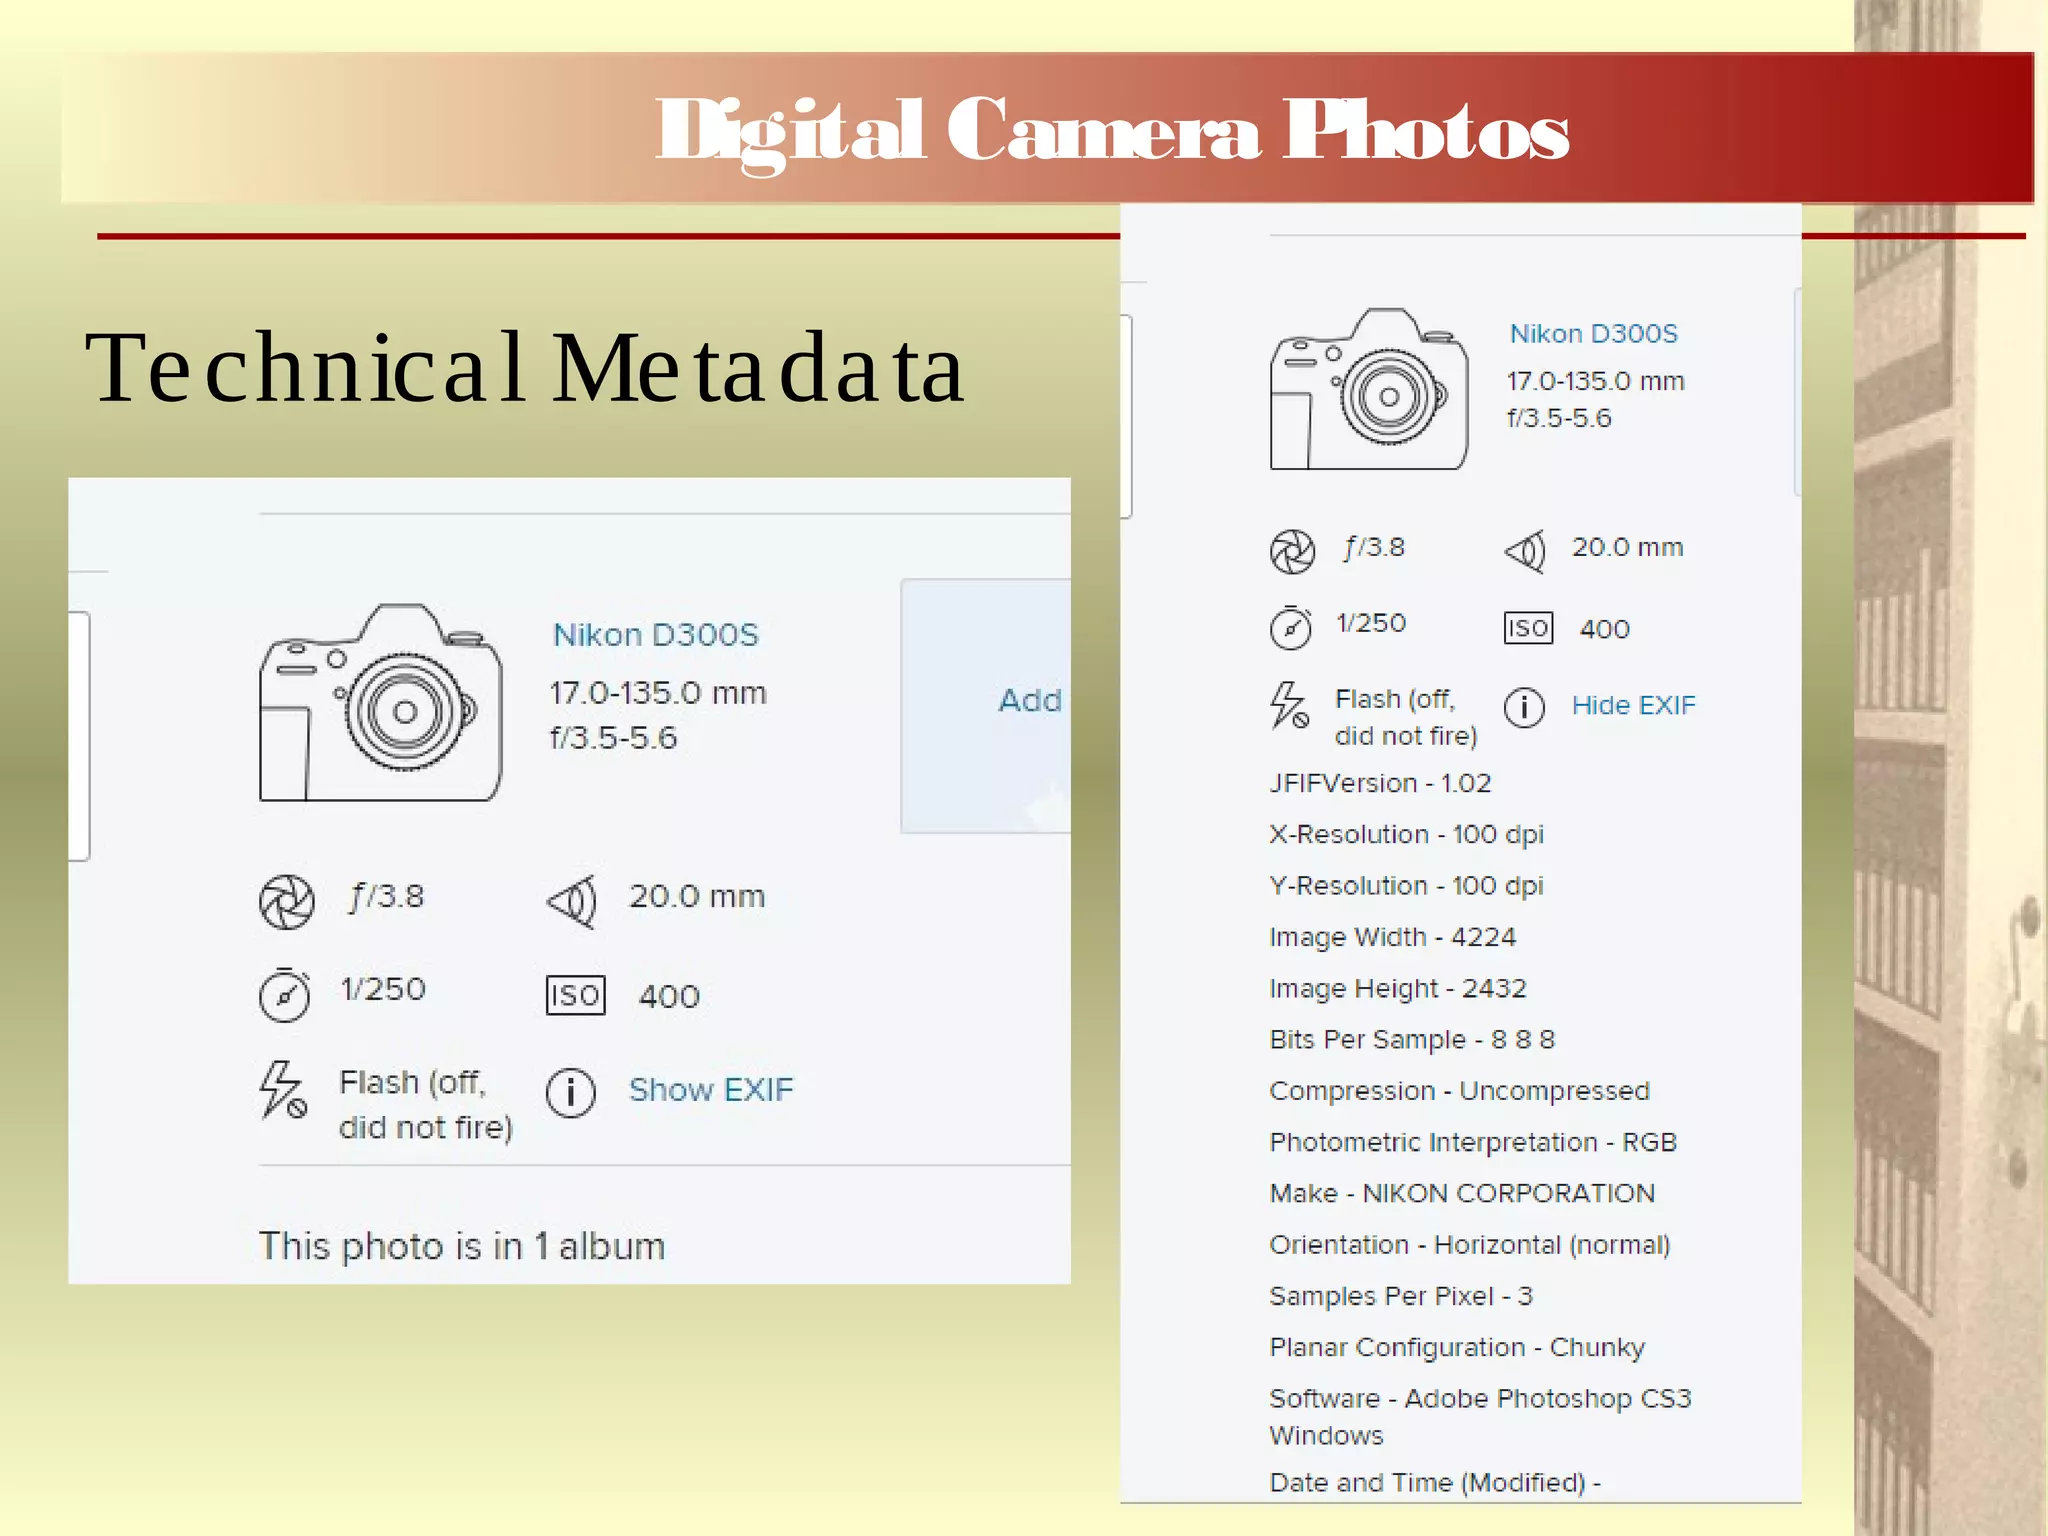
Task: Select 'Y-Resolution - 100 dpi' row
Action: 1406,886
